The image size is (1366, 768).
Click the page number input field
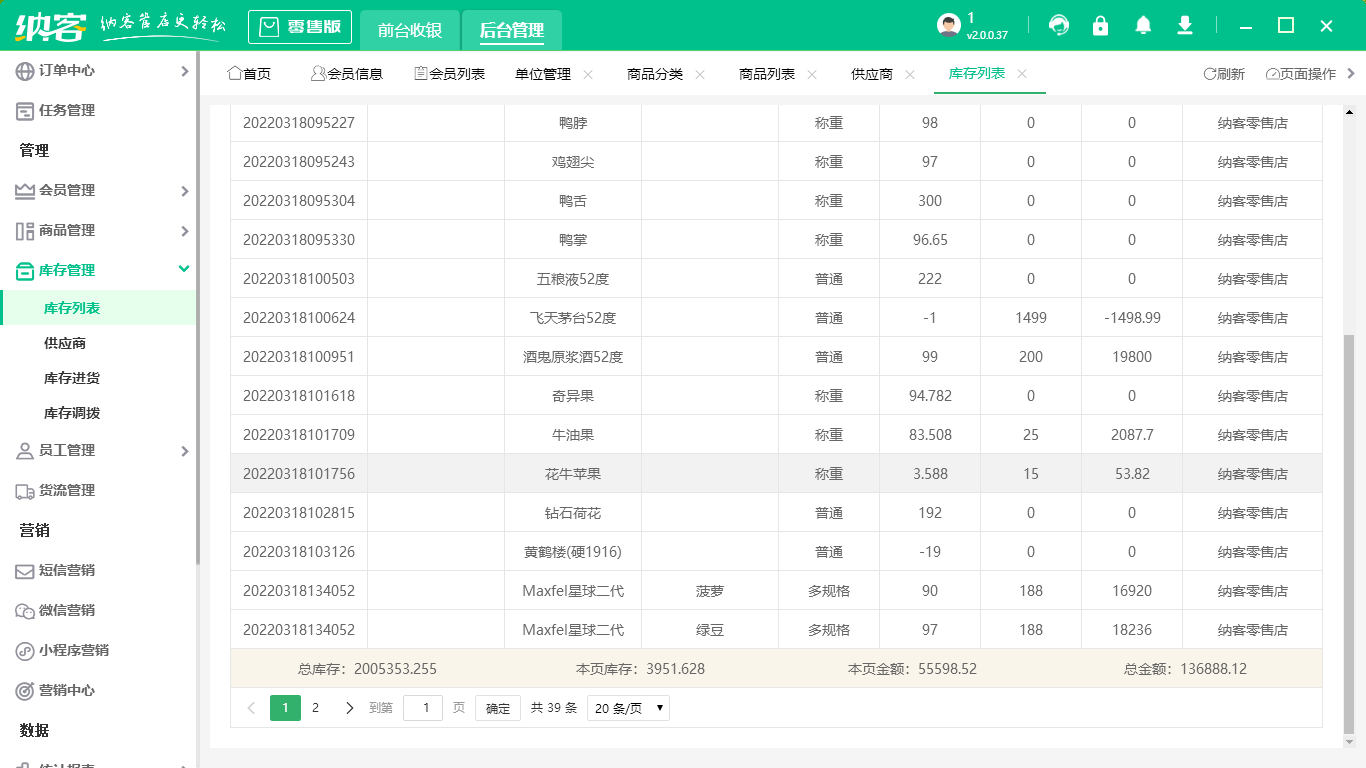coord(423,707)
